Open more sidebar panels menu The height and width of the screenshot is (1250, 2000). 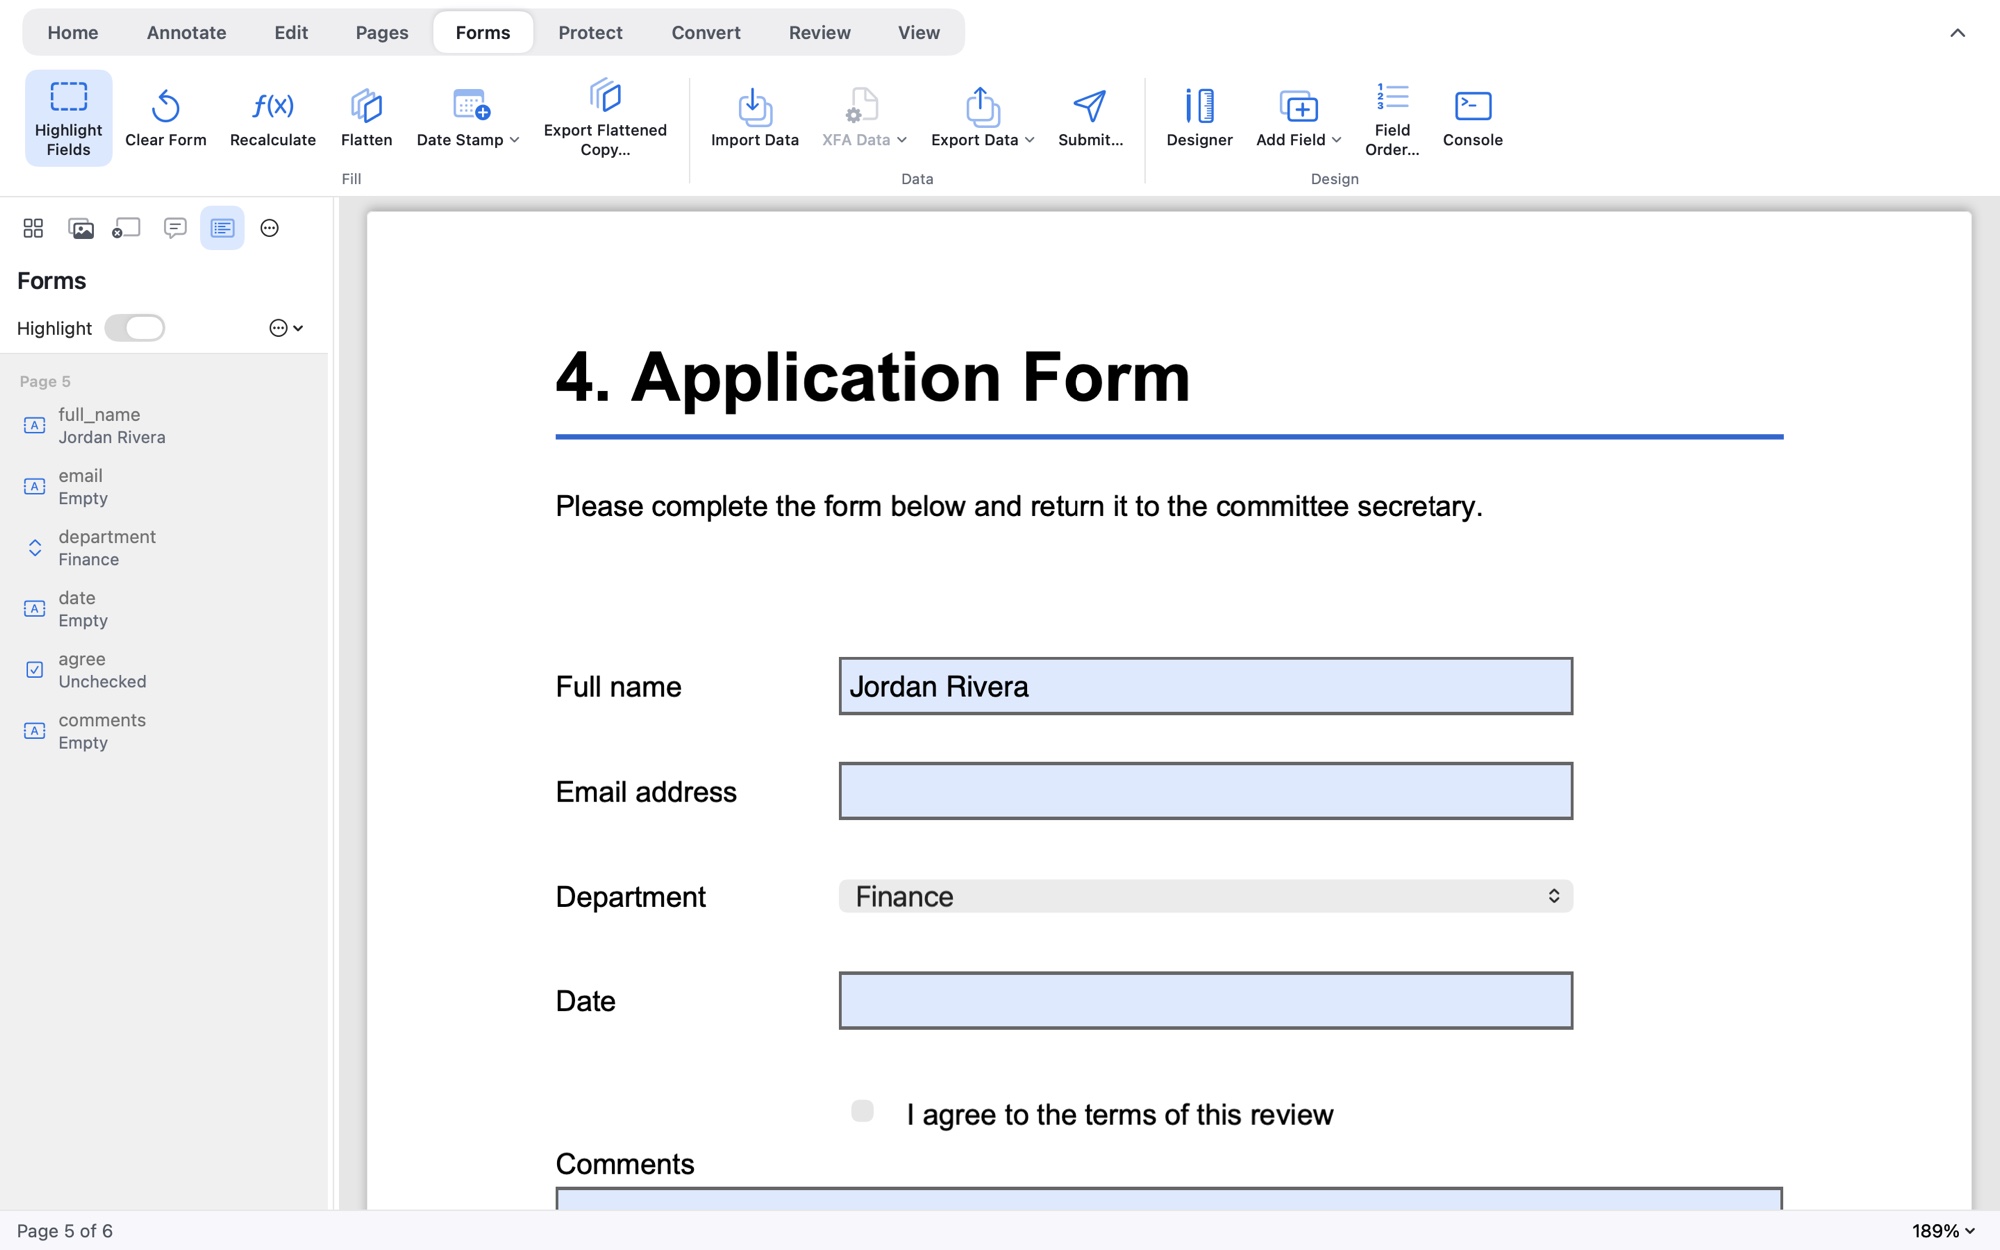pos(269,228)
